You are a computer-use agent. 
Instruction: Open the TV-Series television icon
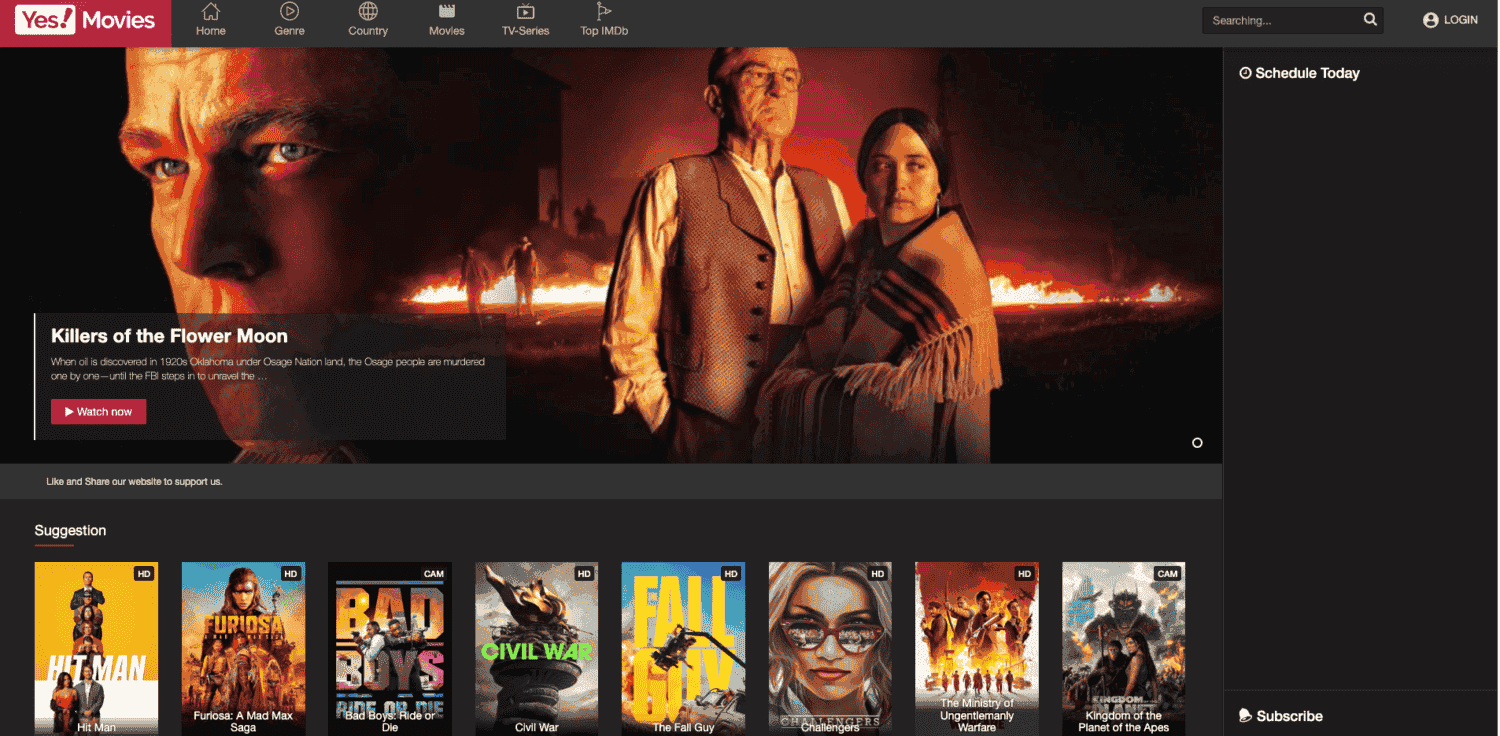click(x=525, y=12)
